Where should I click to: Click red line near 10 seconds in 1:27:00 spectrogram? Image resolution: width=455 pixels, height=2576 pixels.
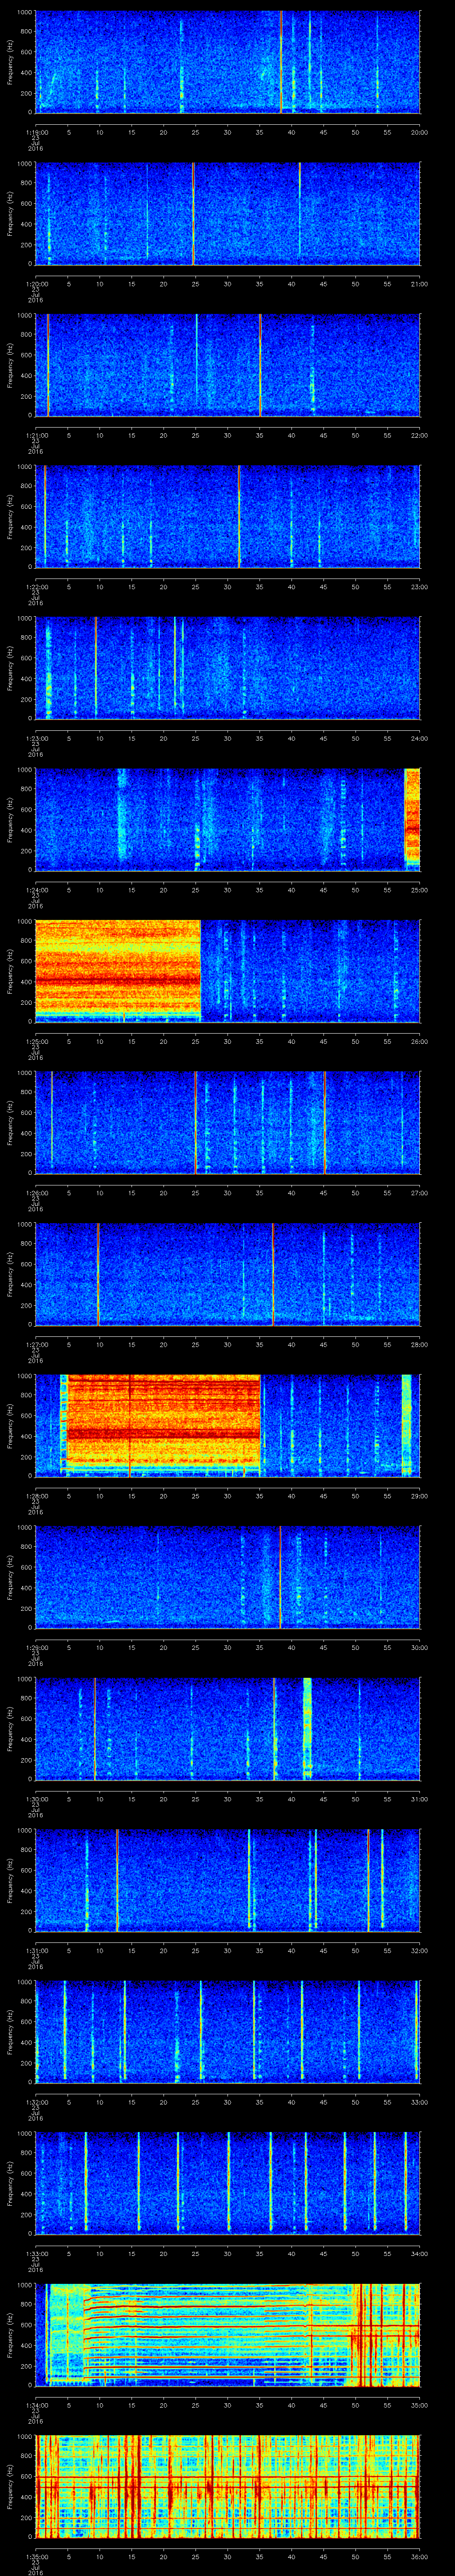(98, 1273)
